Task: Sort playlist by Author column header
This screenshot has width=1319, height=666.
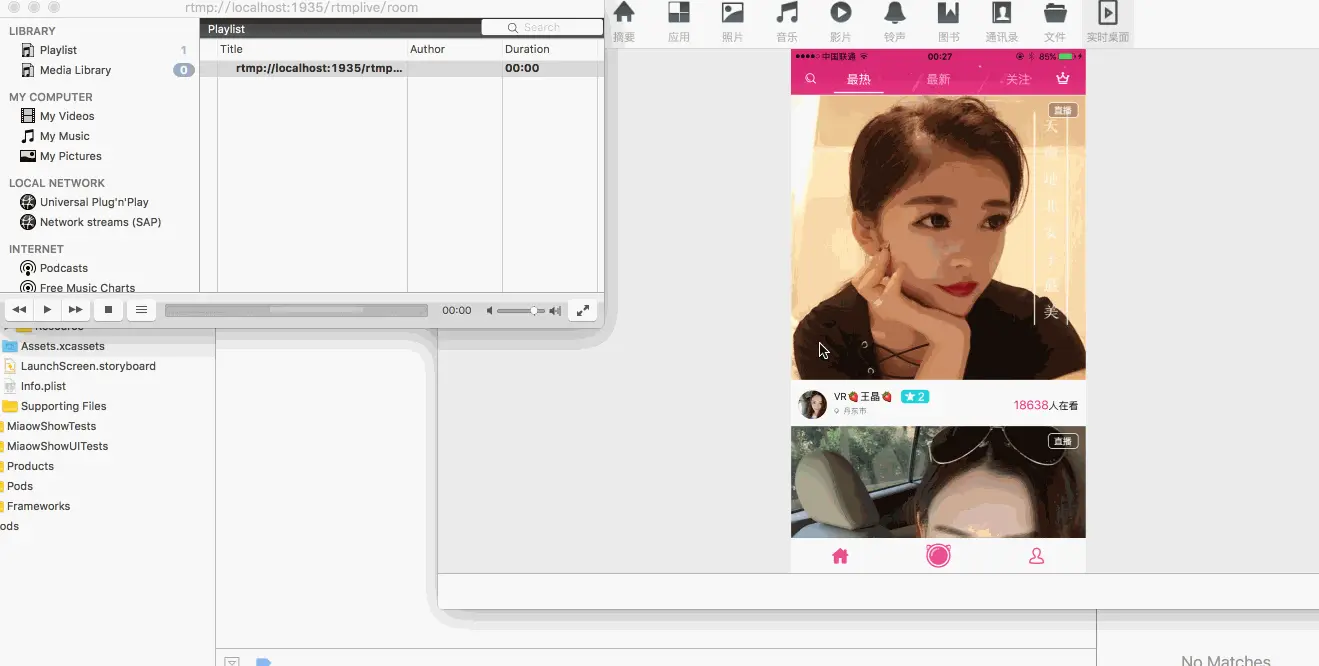Action: pyautogui.click(x=454, y=49)
